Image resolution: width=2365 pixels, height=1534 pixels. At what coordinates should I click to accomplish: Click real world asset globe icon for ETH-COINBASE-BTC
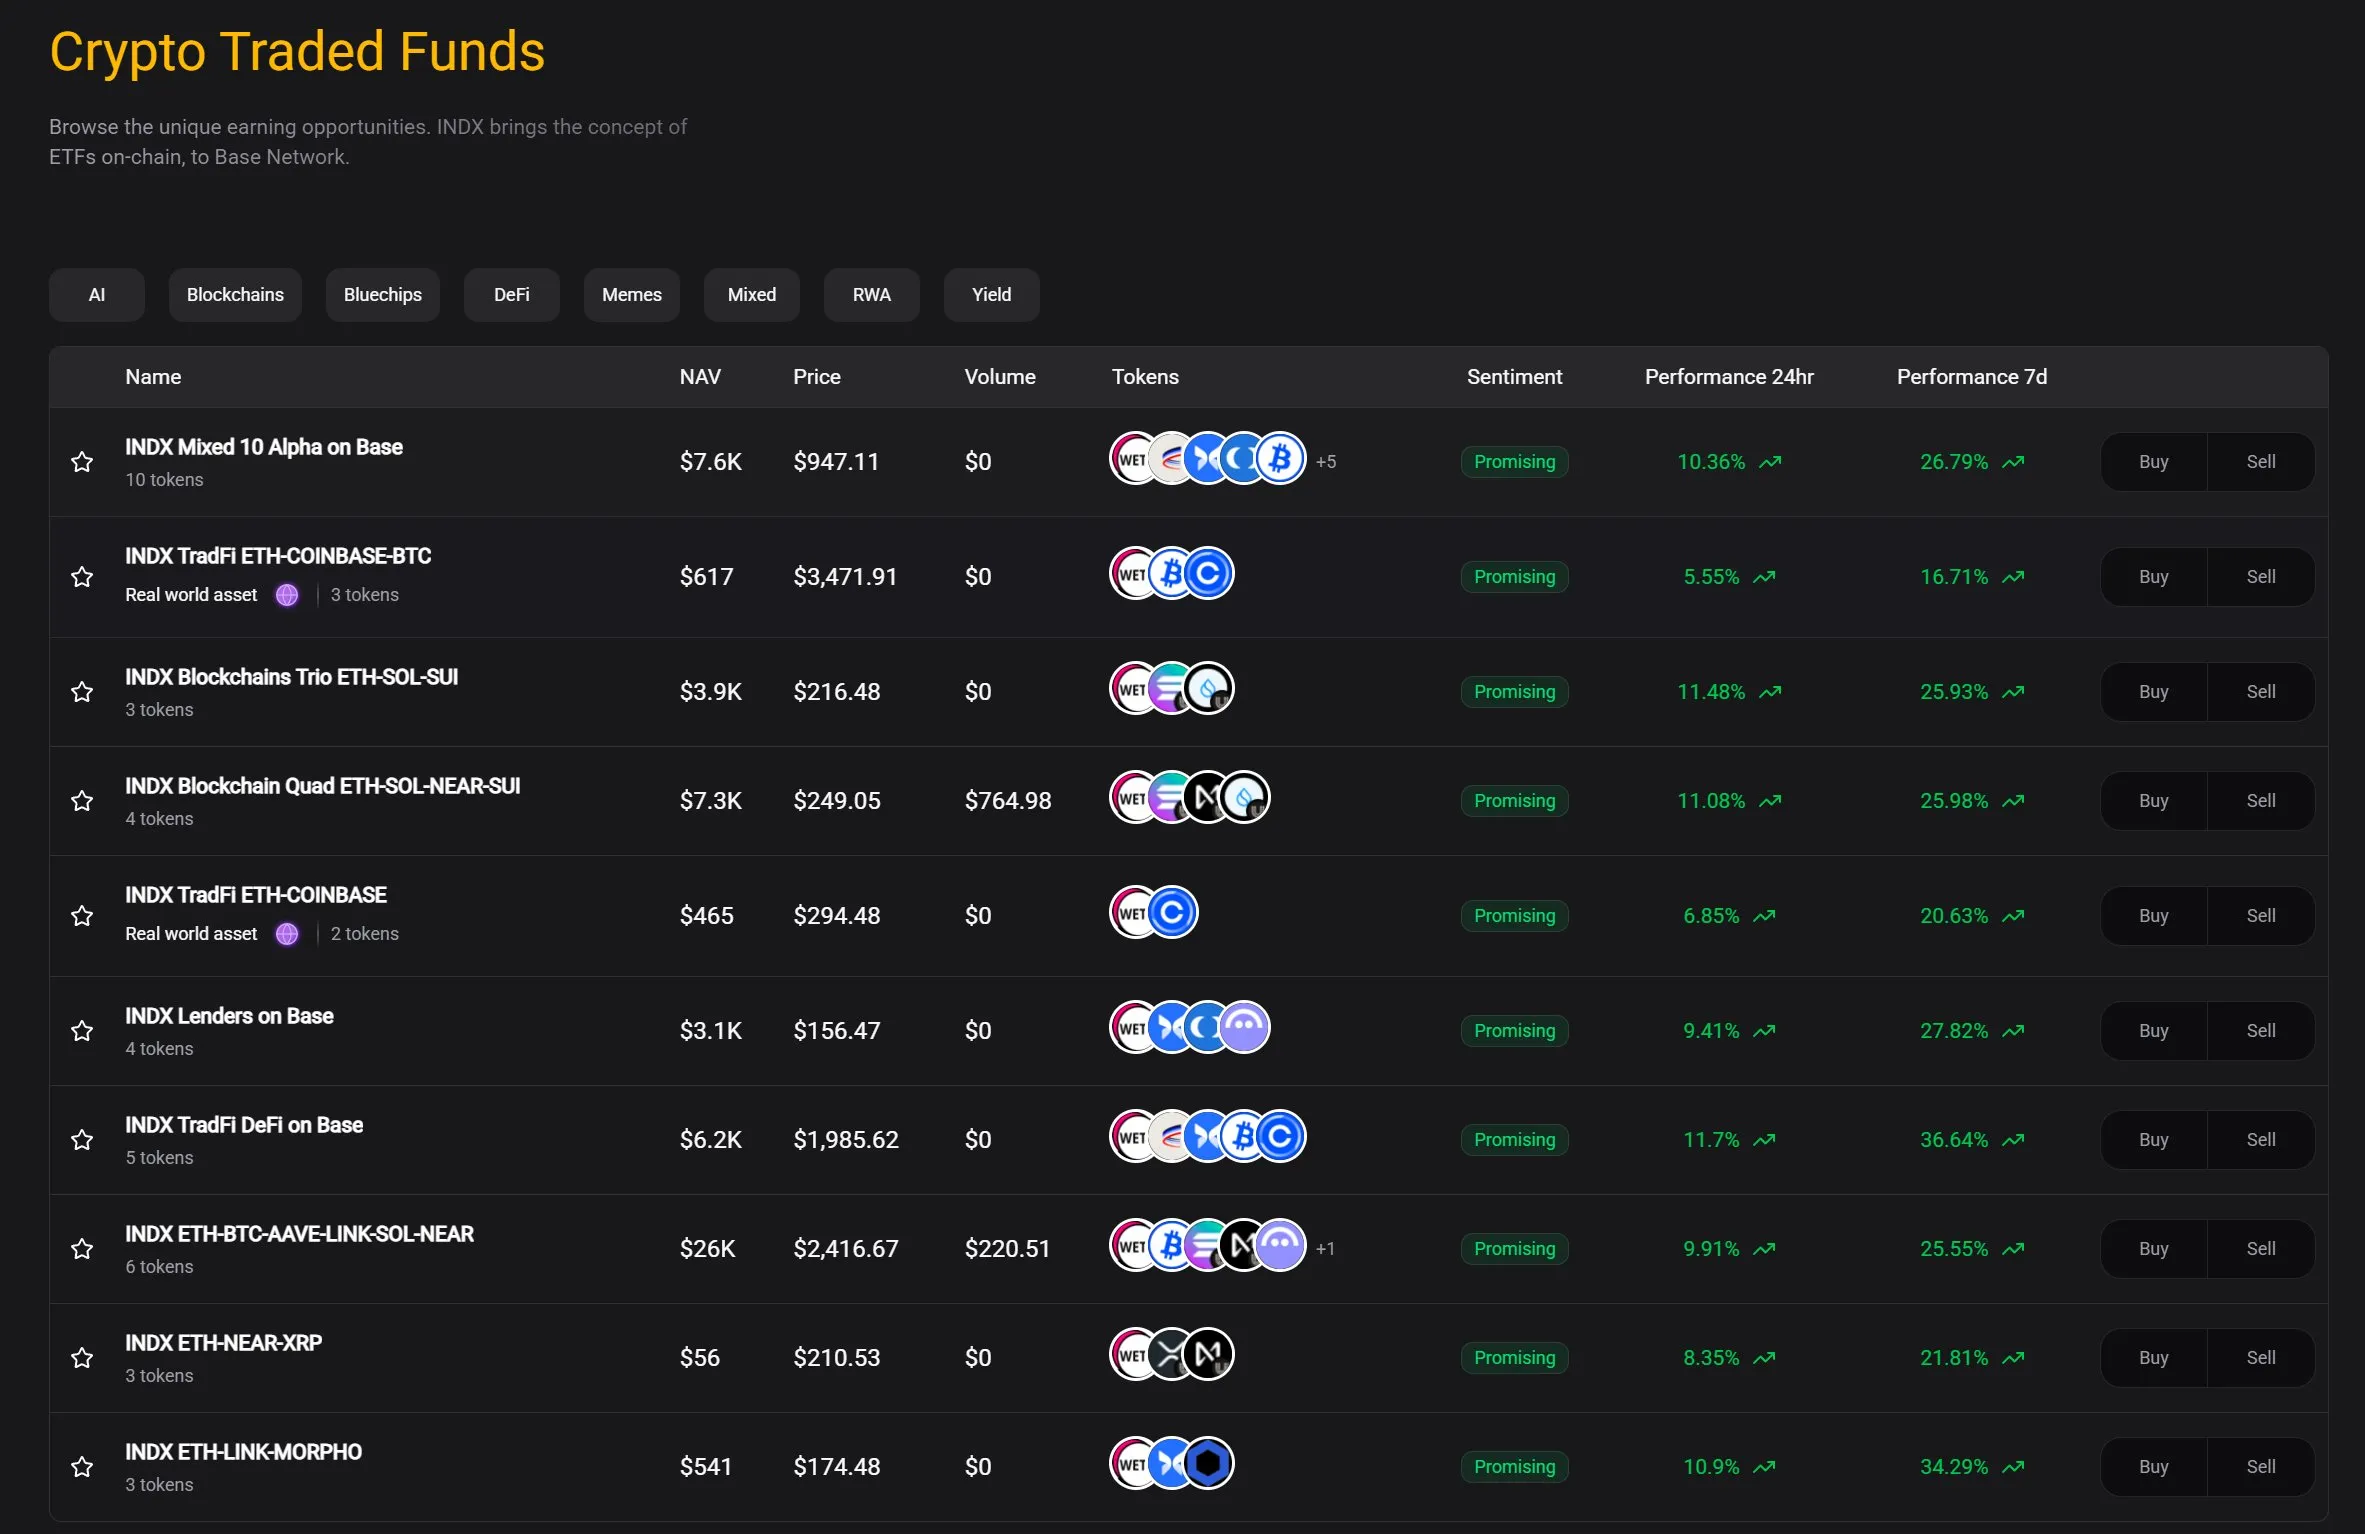[287, 595]
